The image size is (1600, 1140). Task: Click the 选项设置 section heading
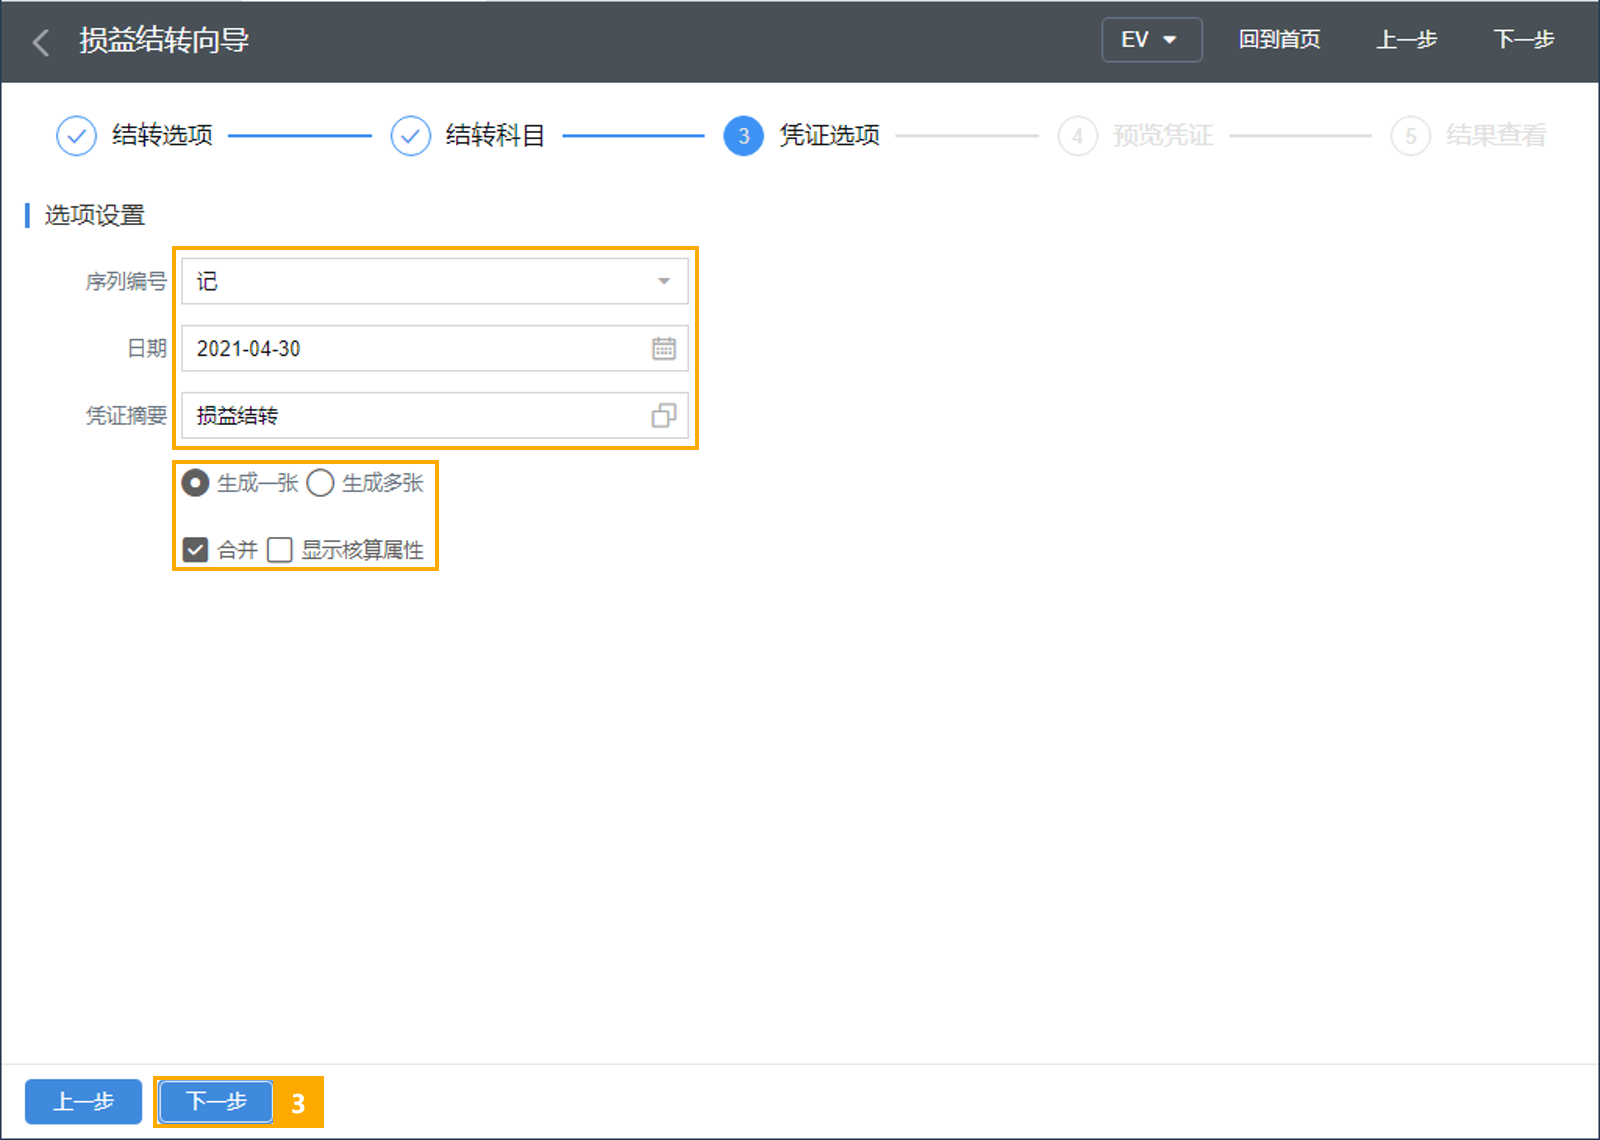[95, 215]
